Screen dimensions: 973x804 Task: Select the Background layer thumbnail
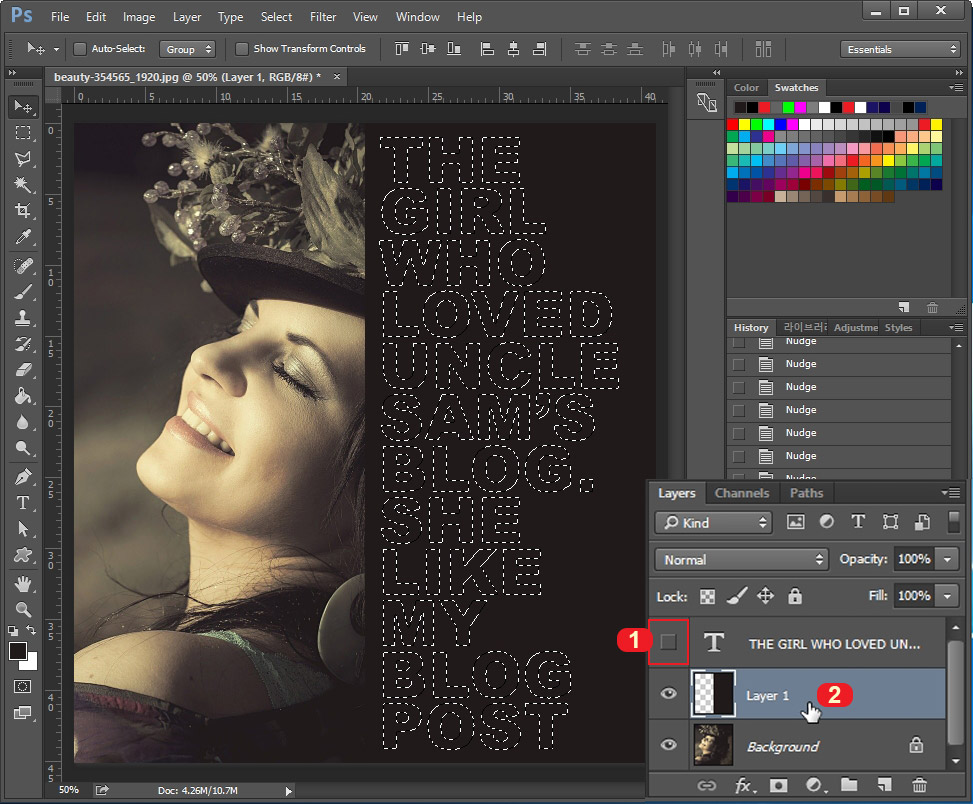tap(713, 744)
